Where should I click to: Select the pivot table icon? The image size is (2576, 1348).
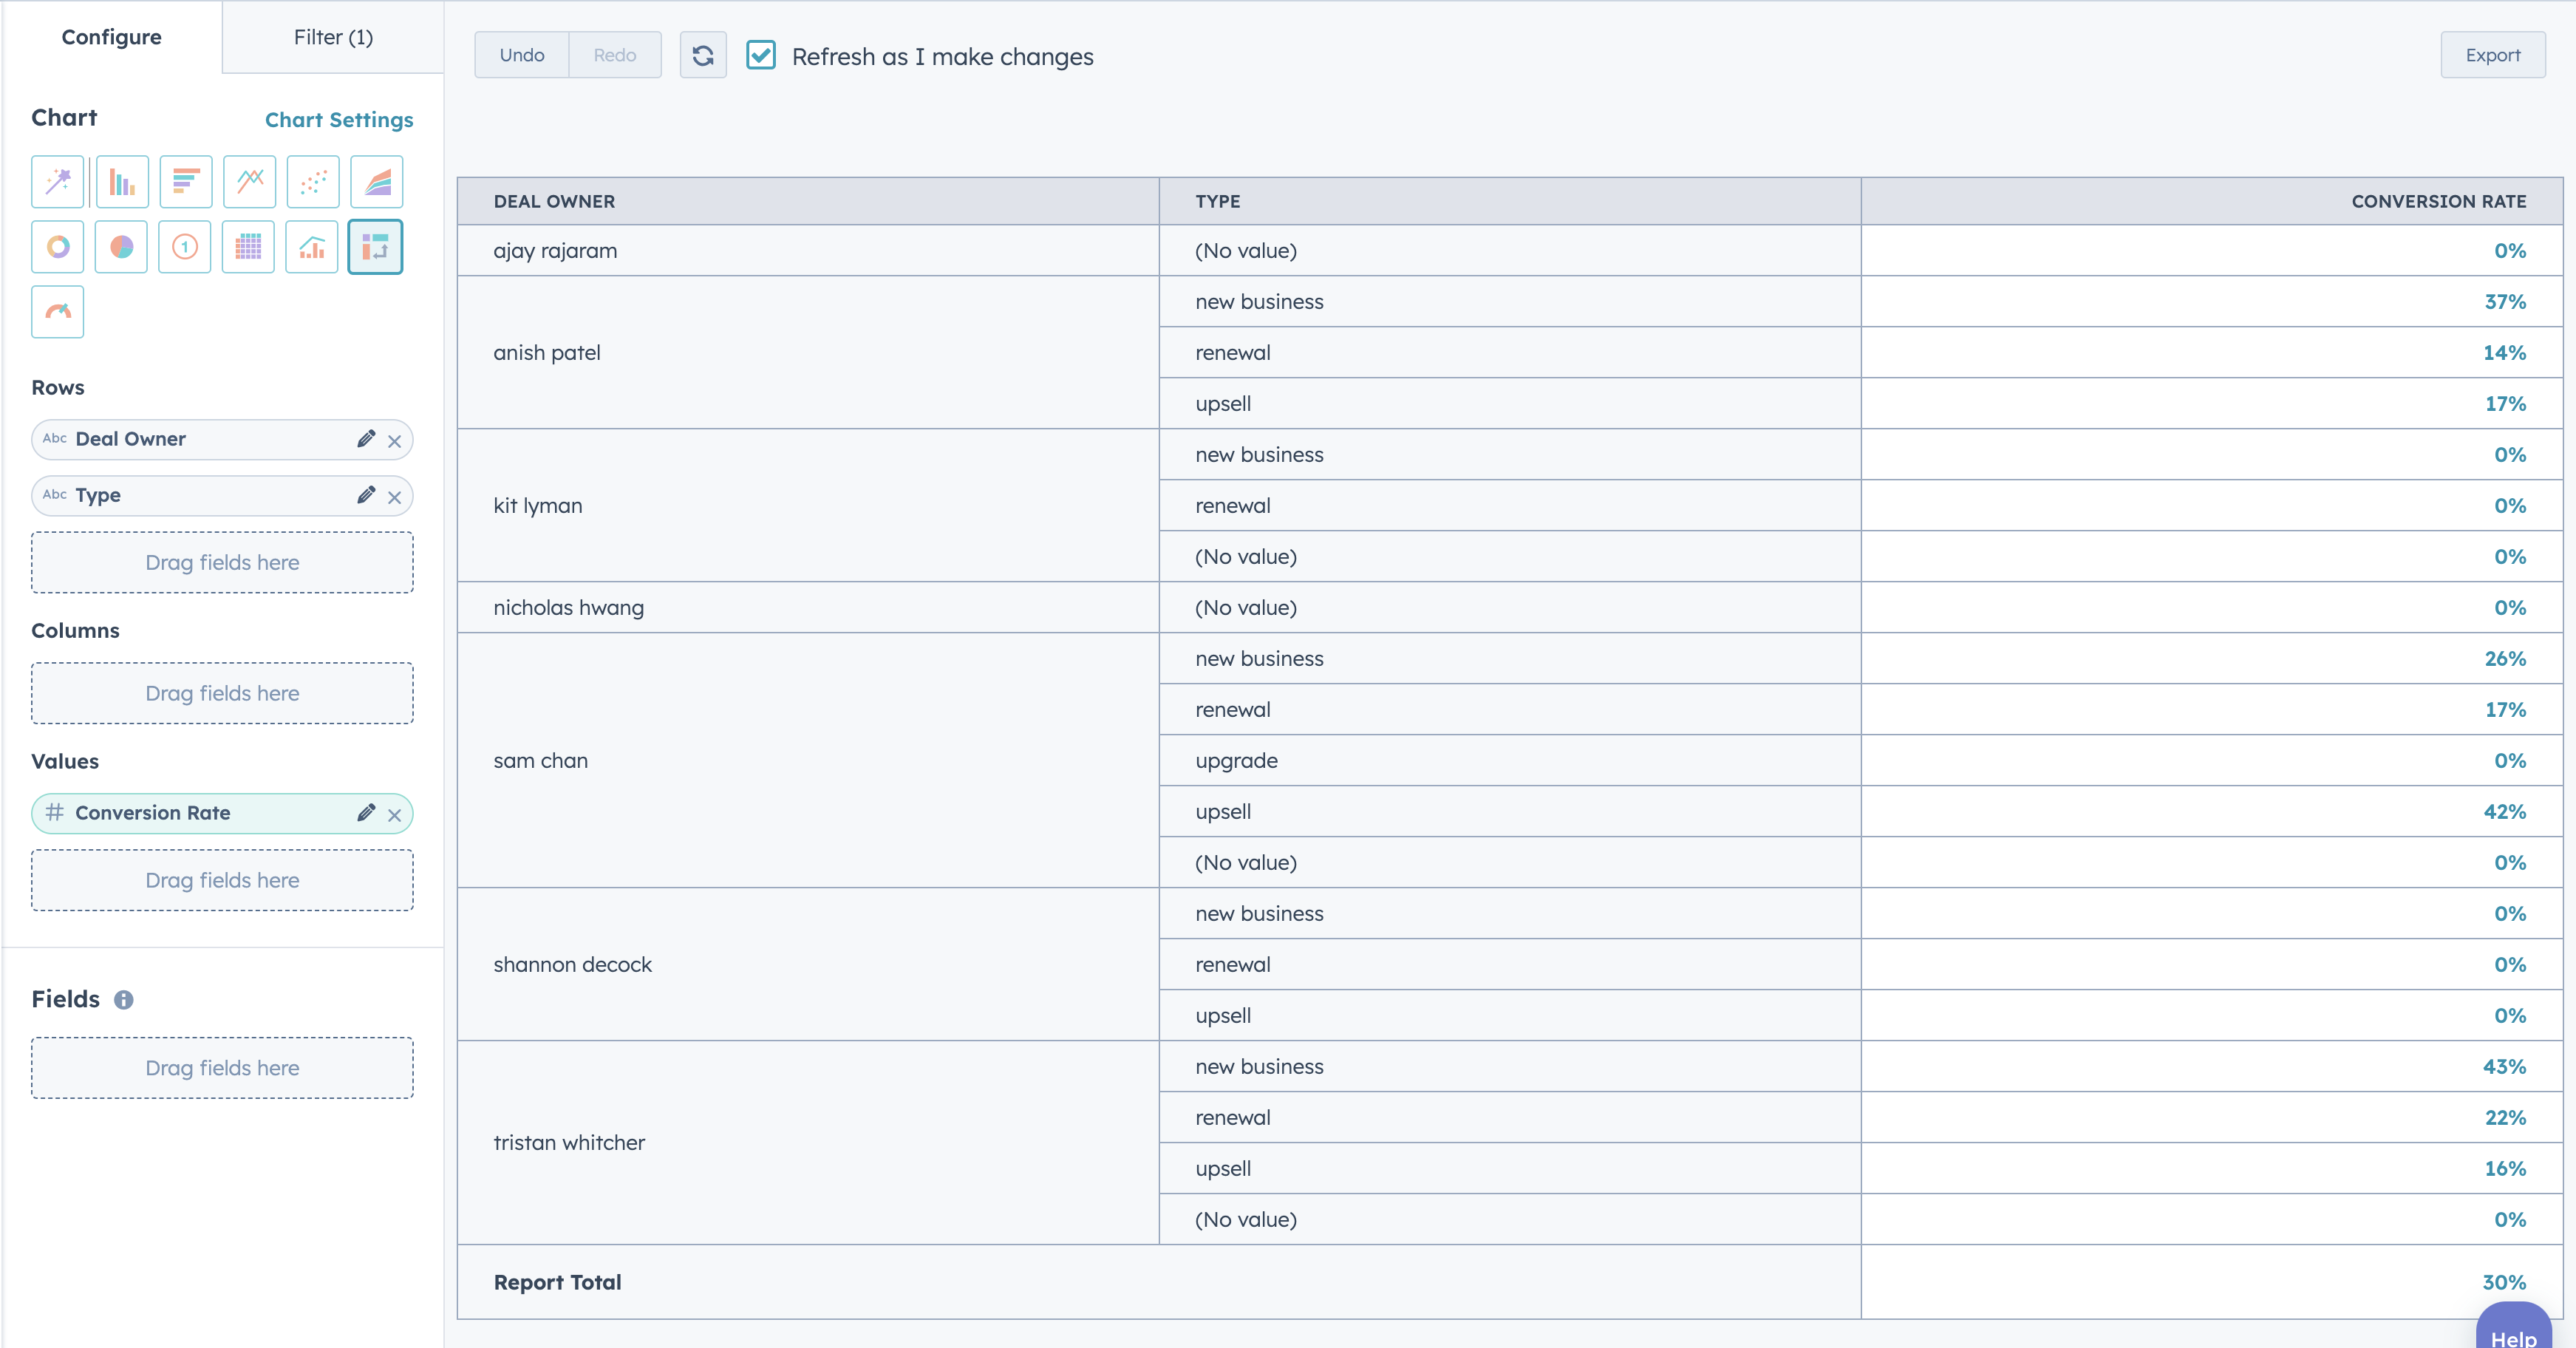click(x=373, y=244)
